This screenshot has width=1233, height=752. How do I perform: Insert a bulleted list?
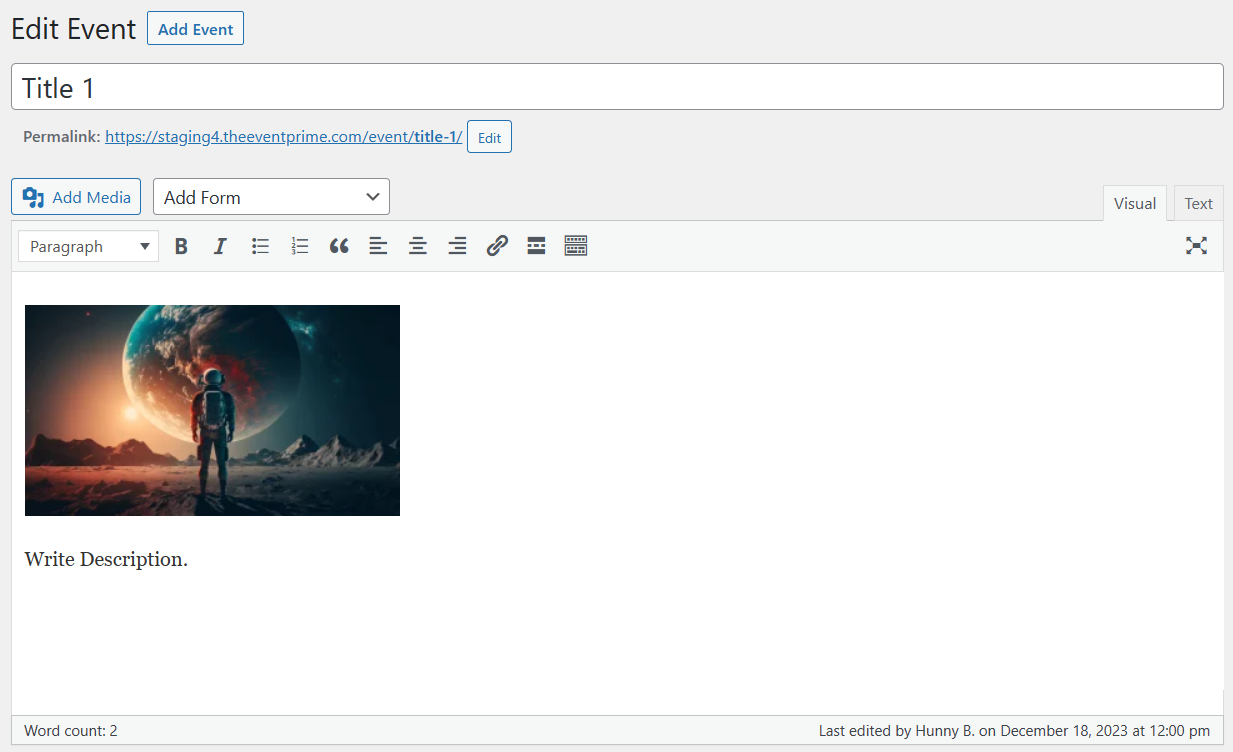point(260,246)
